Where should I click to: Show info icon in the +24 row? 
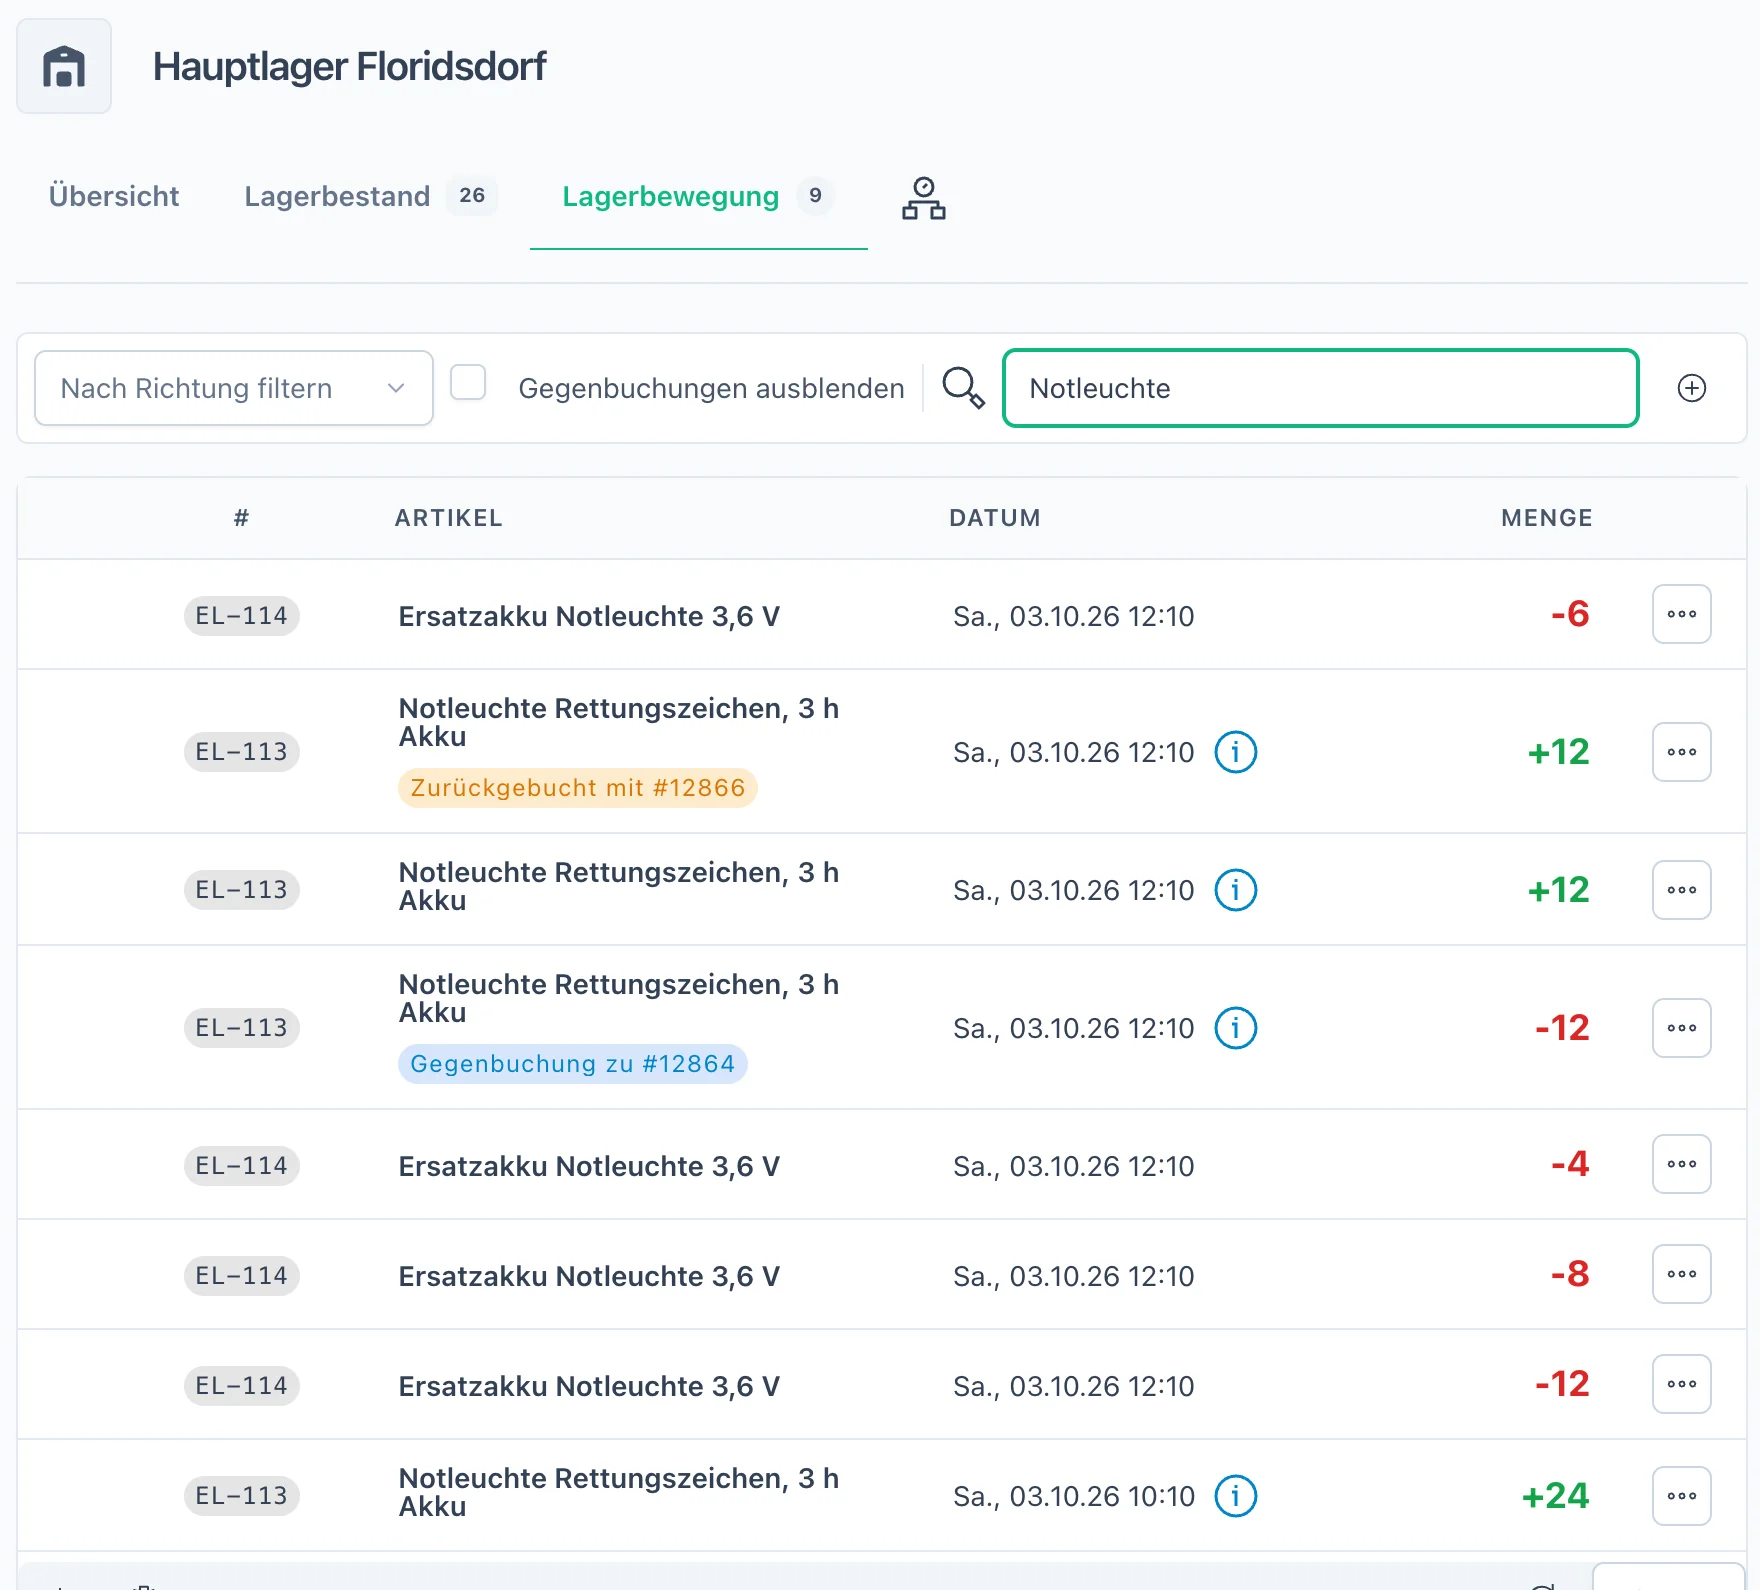(1236, 1496)
